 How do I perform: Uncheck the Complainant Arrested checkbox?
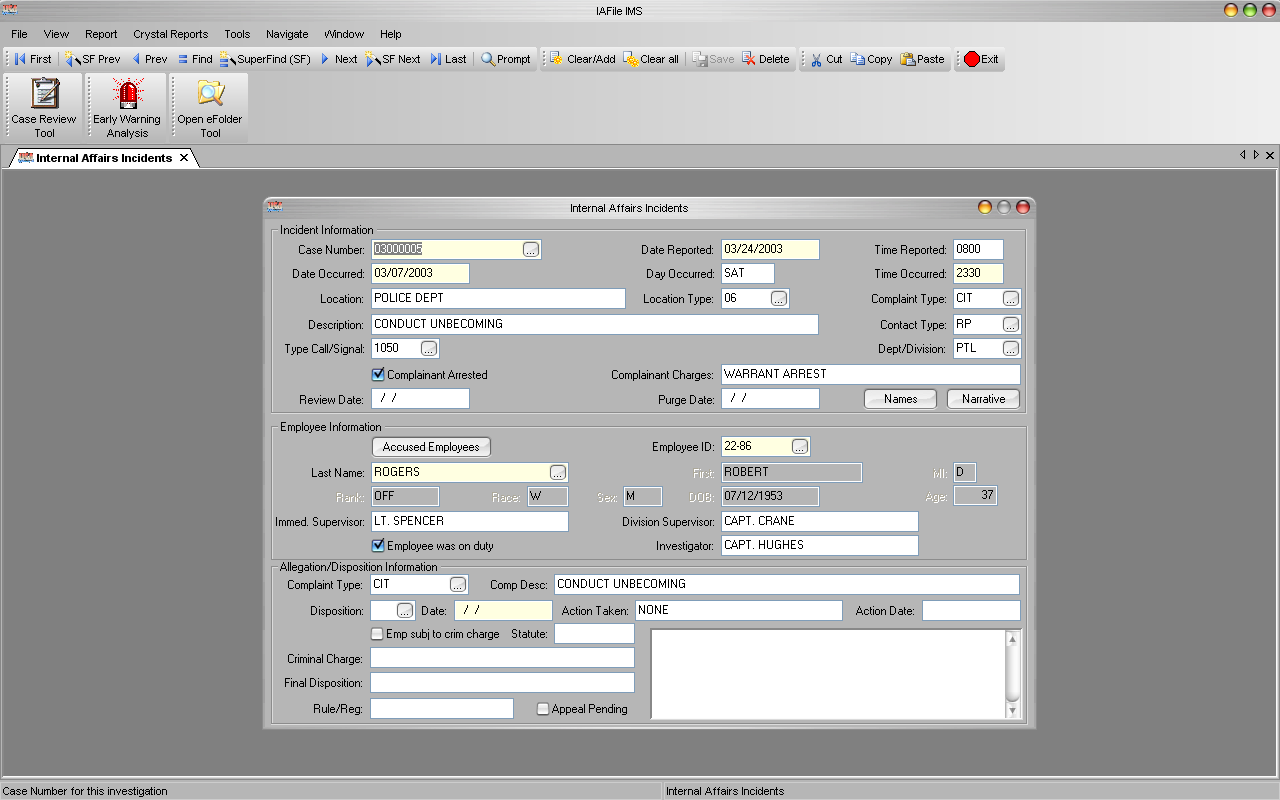378,375
